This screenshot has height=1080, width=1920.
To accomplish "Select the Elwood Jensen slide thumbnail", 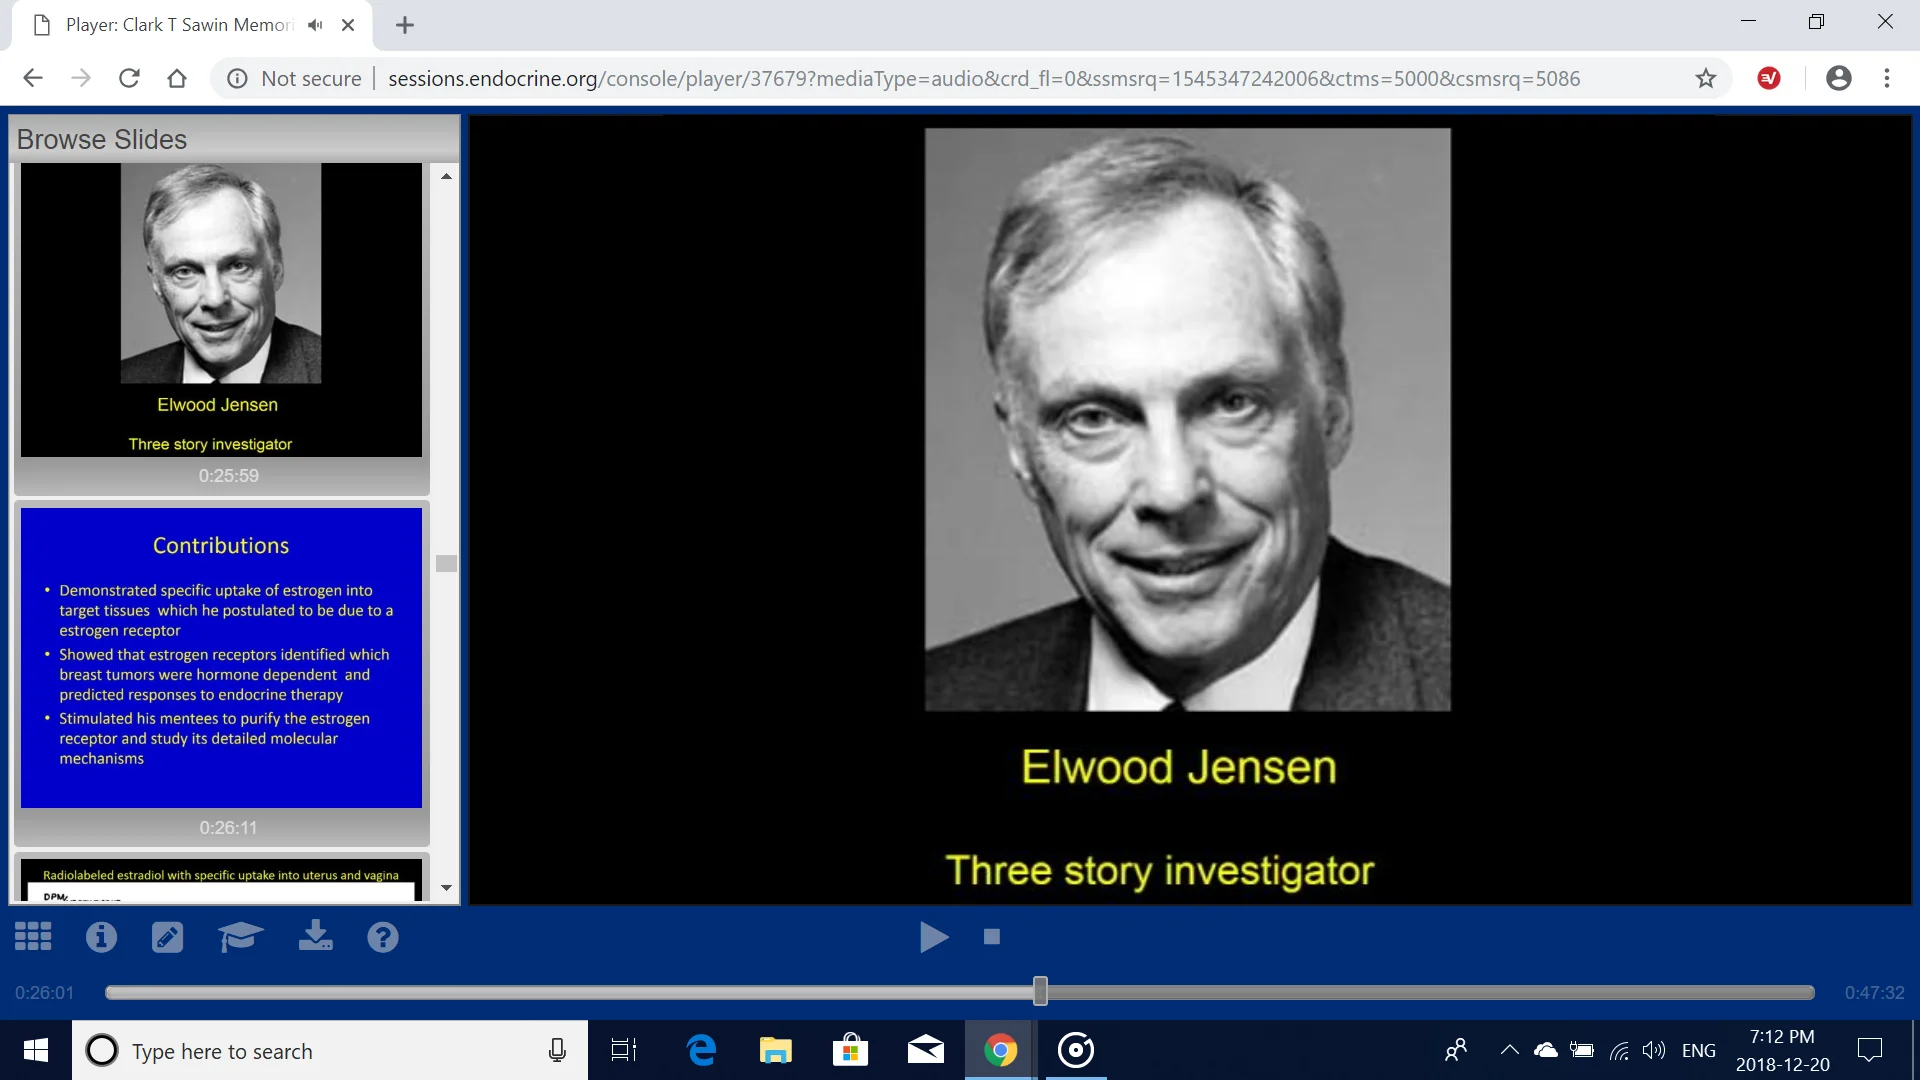I will 221,310.
